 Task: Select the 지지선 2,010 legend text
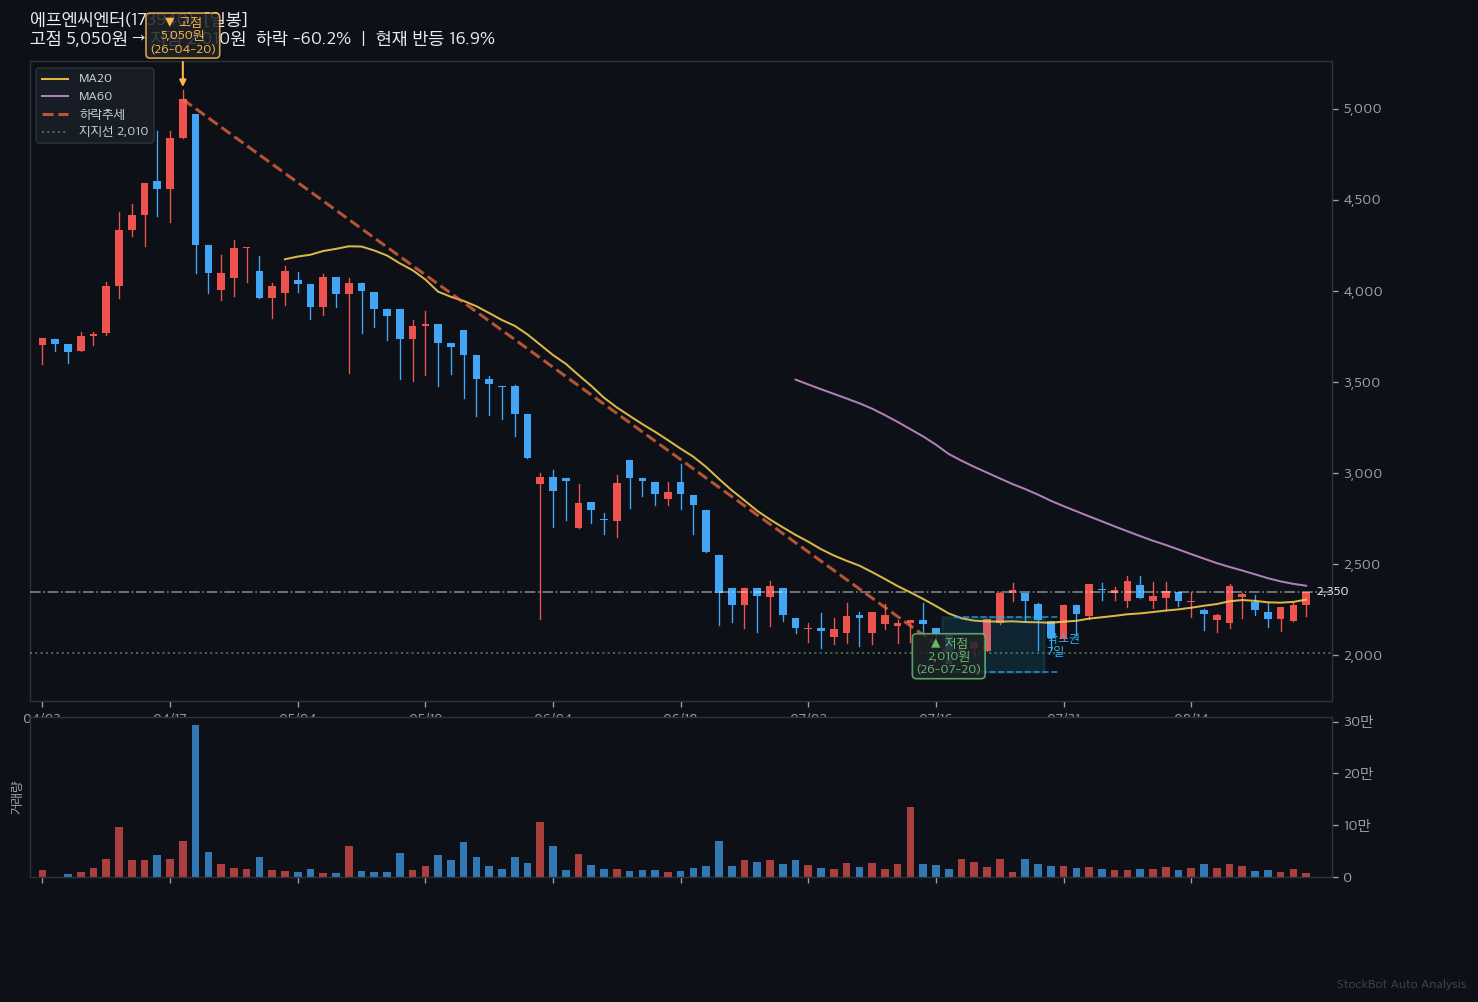click(x=113, y=131)
